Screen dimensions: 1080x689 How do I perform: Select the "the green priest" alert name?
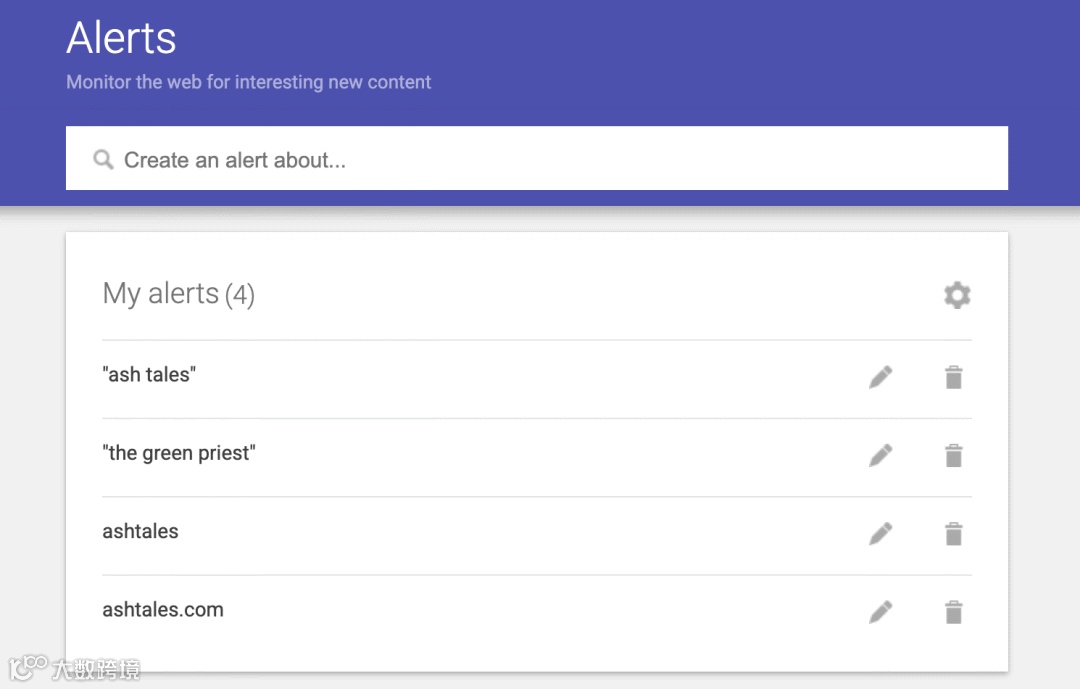point(179,453)
